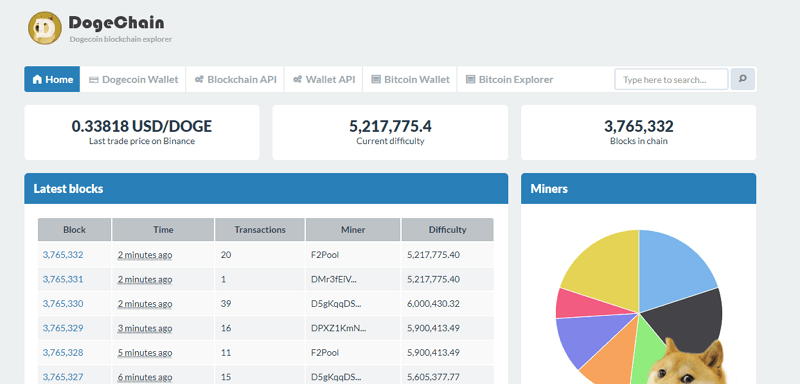Click miner DMr3fEiV... cell
Viewport: 800px width, 384px height.
(x=334, y=279)
